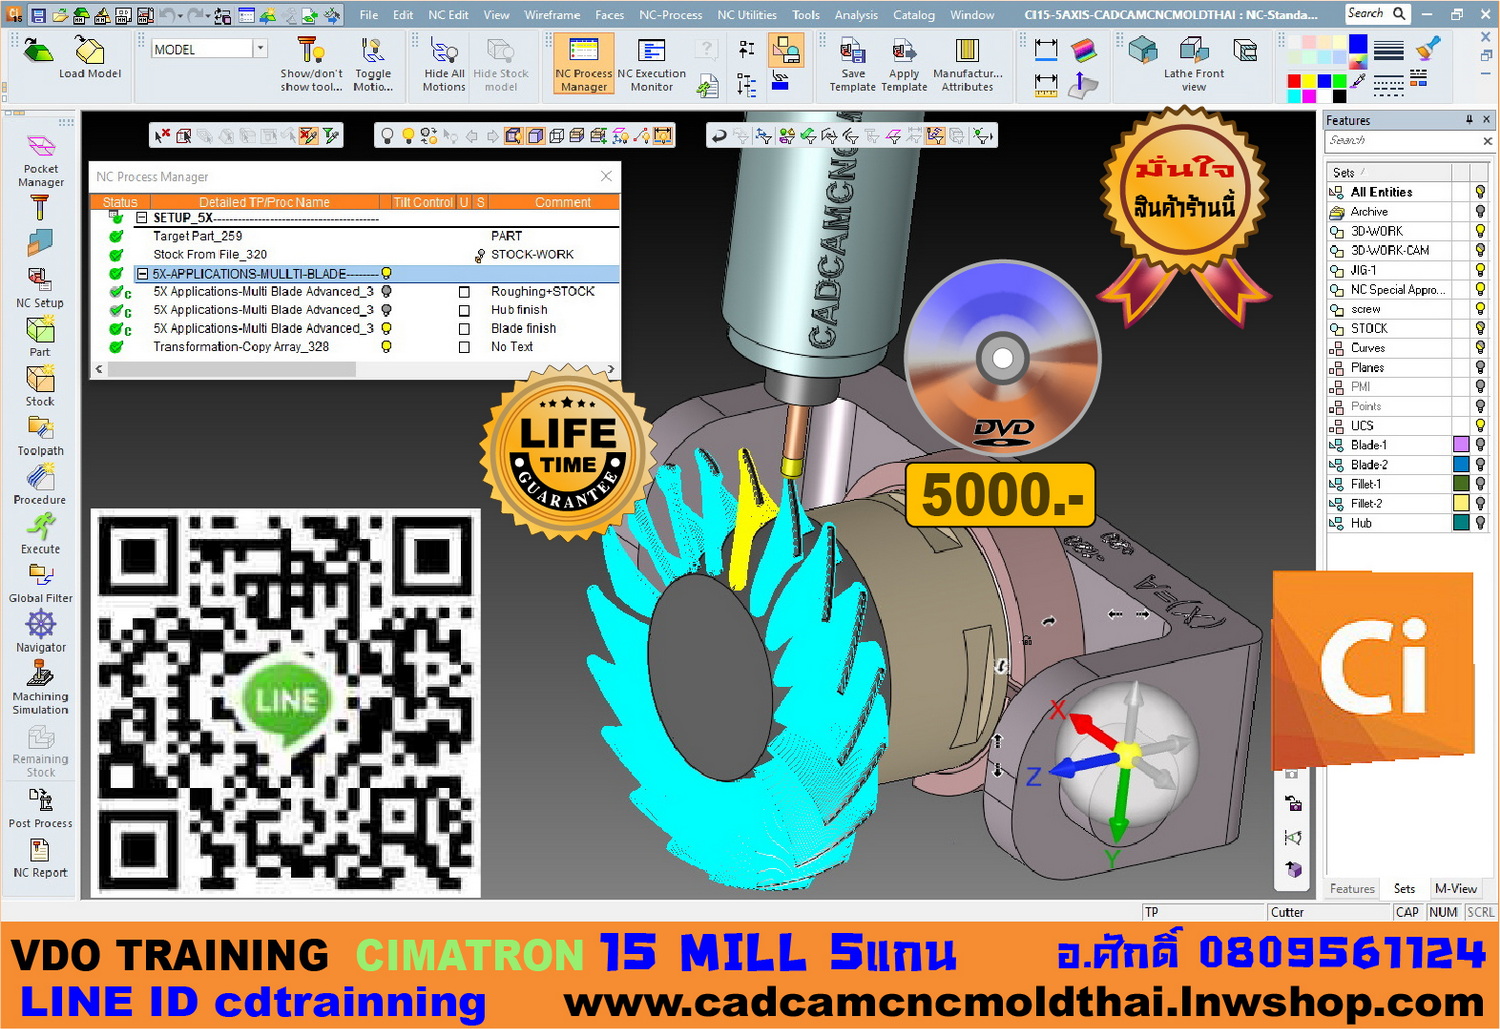Click the Execute procedure icon
The image size is (1500, 1029).
tap(40, 533)
